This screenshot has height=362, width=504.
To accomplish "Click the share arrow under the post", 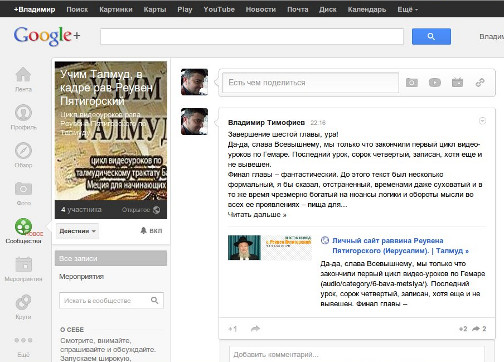I will tap(255, 329).
